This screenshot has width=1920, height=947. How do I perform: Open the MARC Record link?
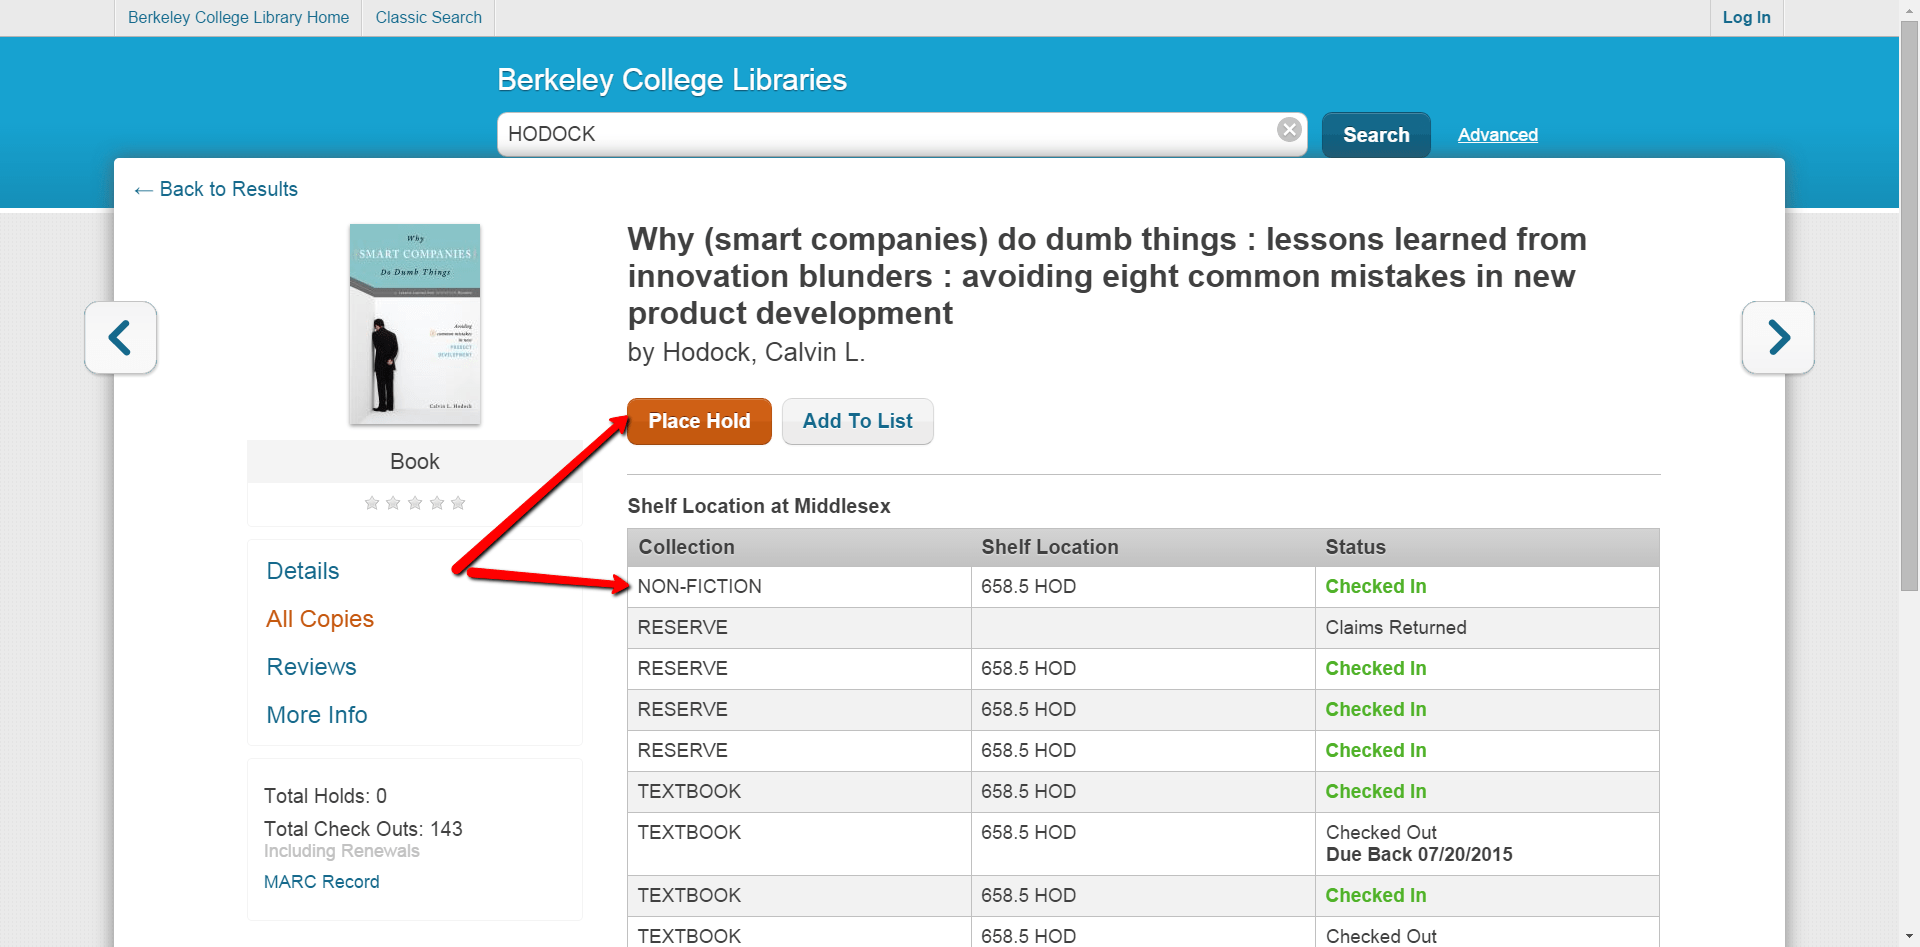(322, 882)
